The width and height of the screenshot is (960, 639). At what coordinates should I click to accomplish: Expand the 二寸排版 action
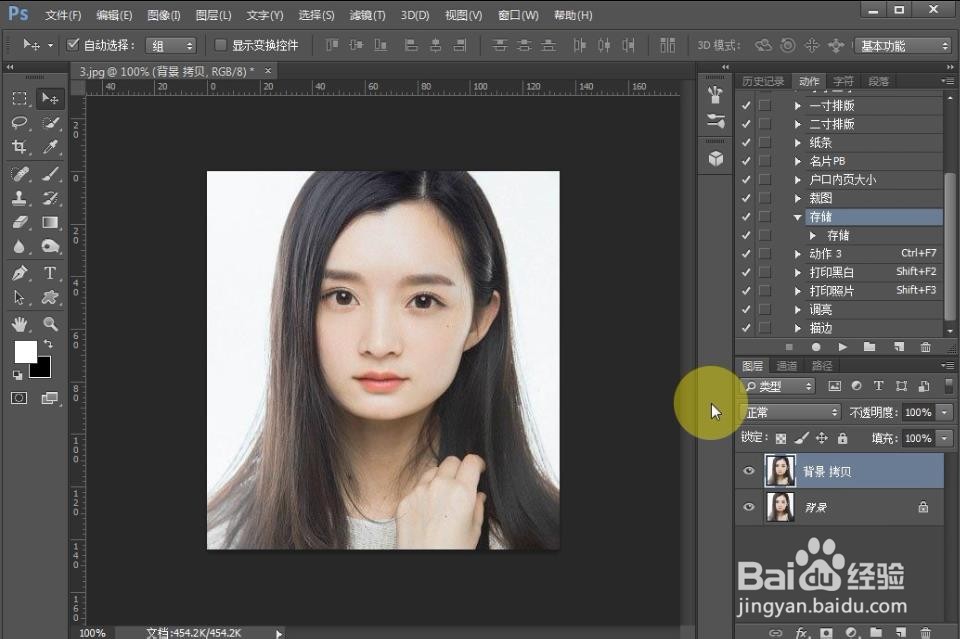(x=797, y=124)
